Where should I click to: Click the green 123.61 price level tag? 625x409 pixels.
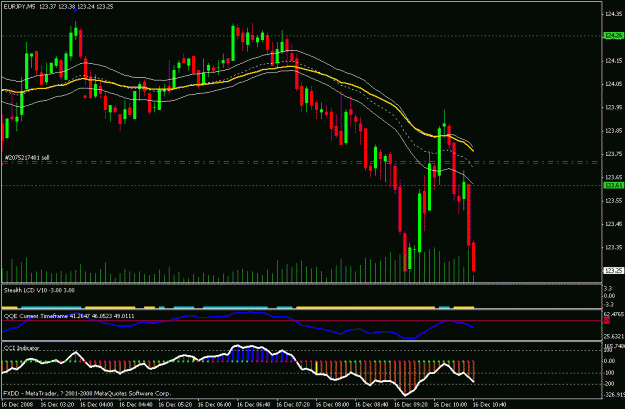613,185
